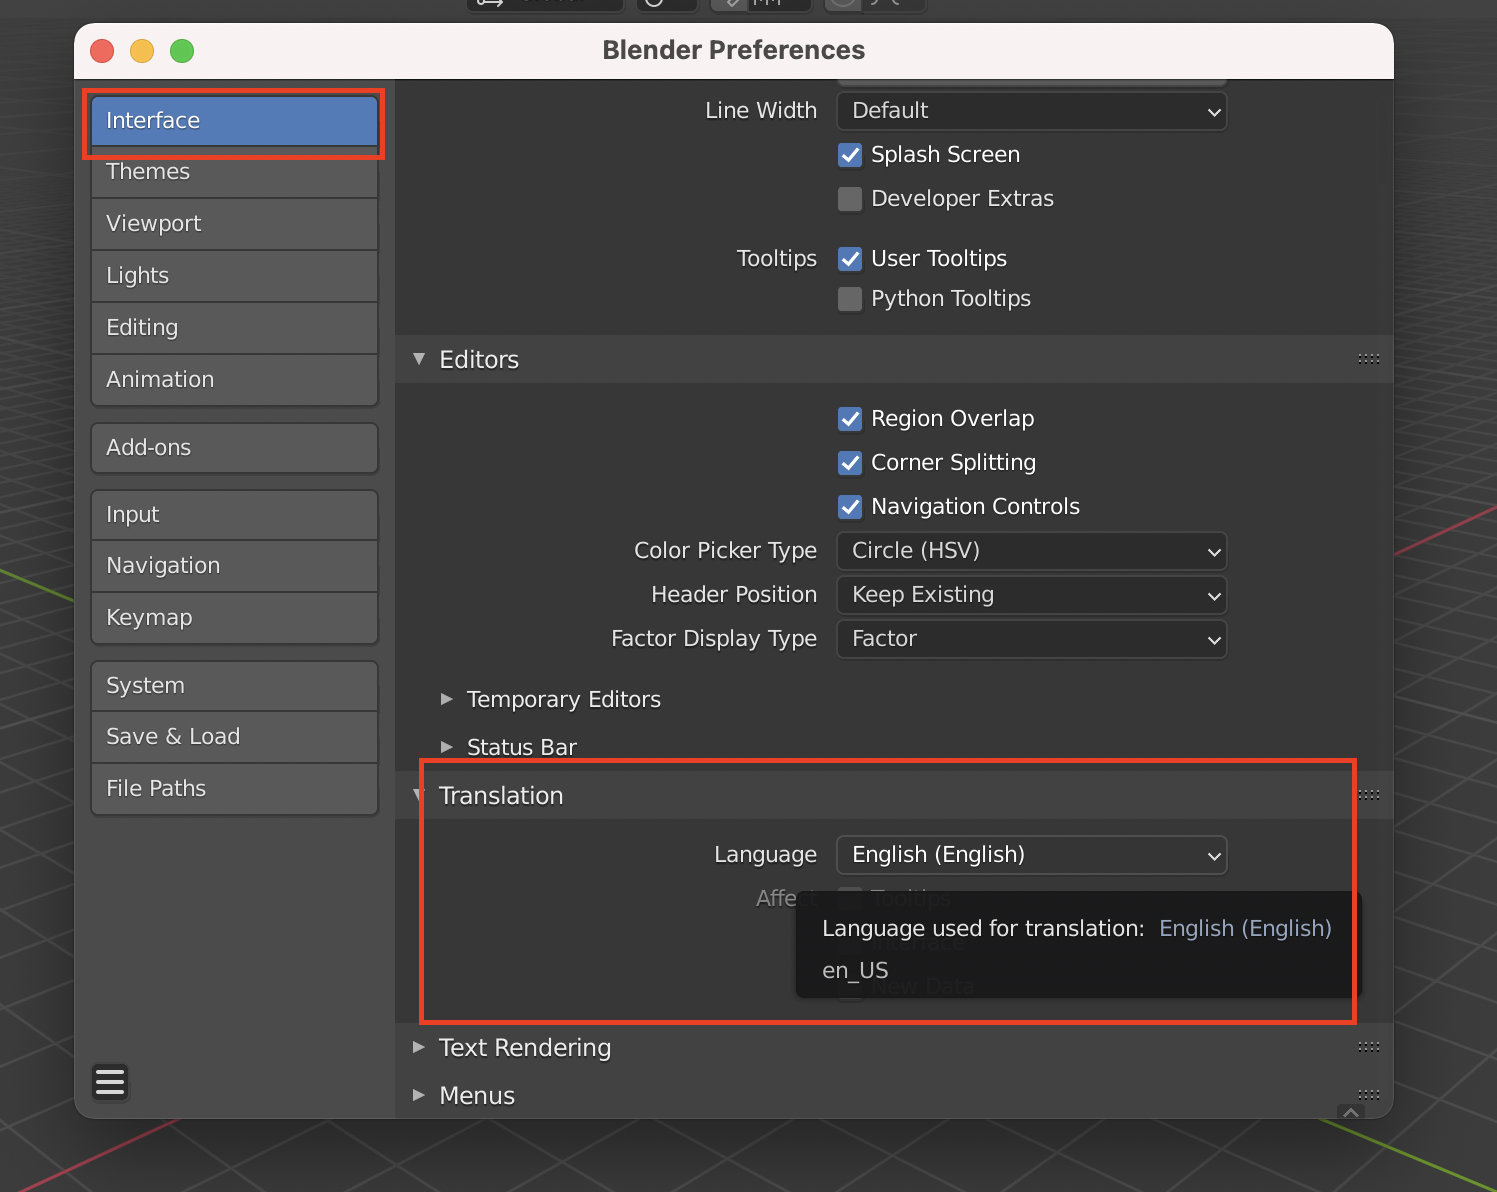Open the Line Width dropdown

pyautogui.click(x=1031, y=111)
